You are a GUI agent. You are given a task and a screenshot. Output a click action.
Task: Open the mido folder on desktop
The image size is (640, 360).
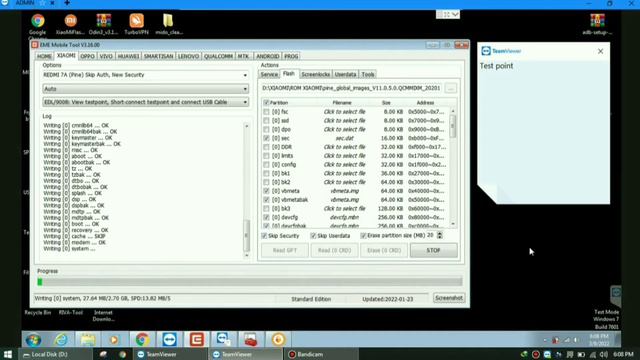coord(169,24)
